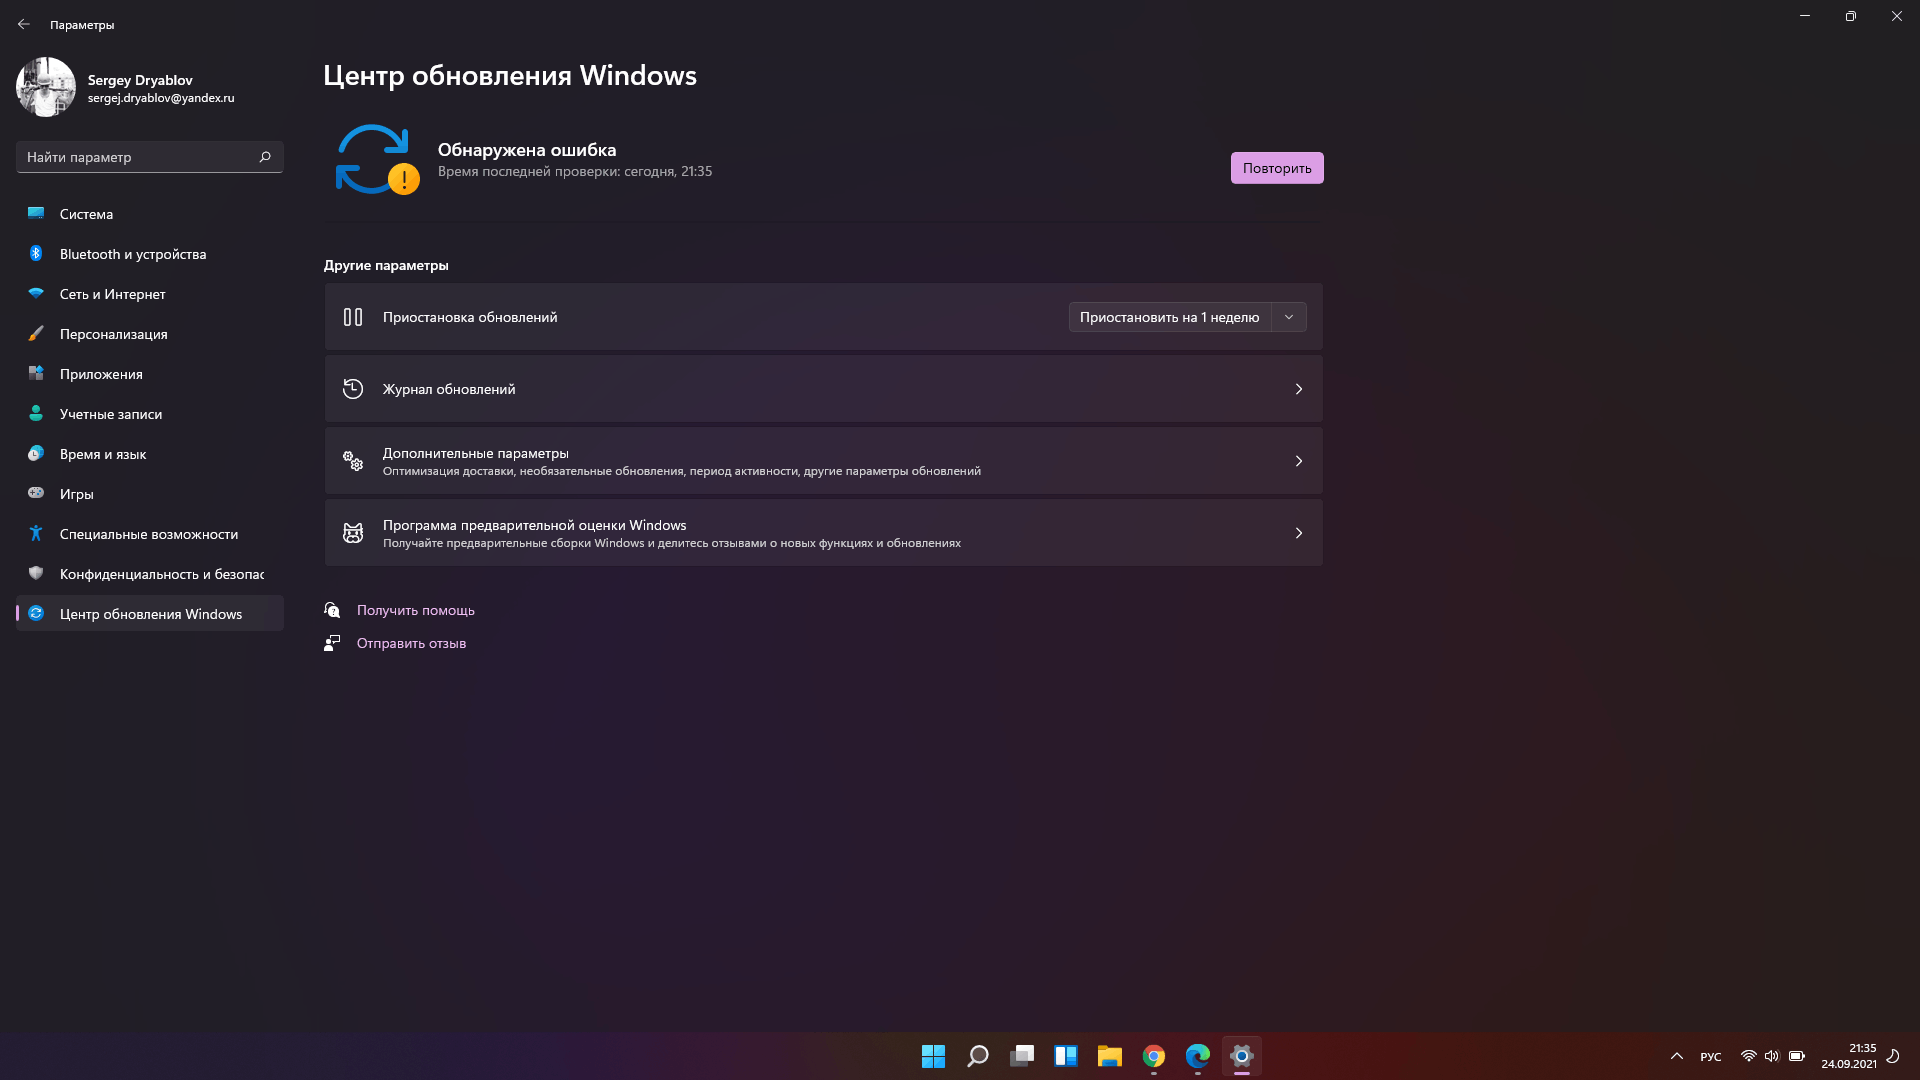Open Журнал обновлений update history row

click(x=823, y=389)
